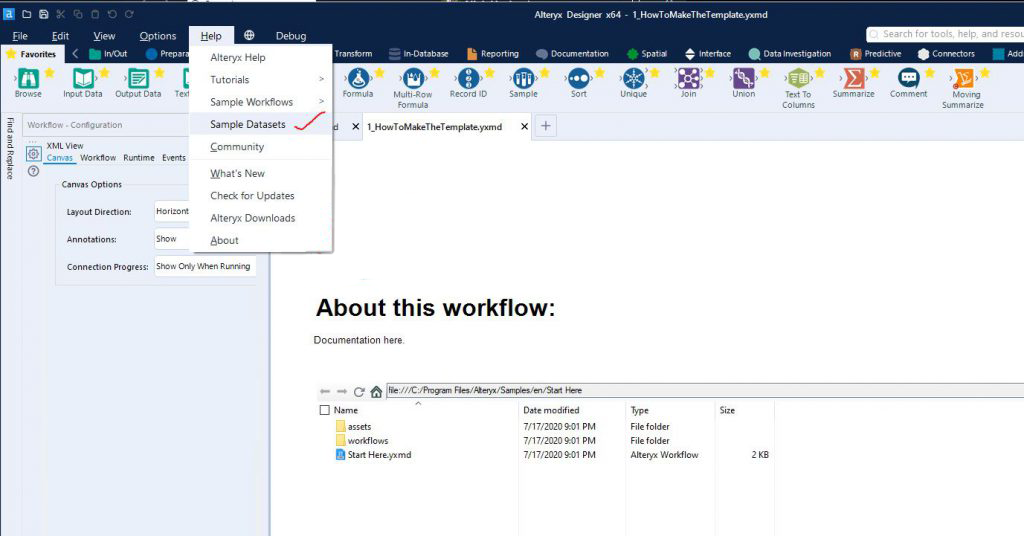Open the Find and Replace side panel
The height and width of the screenshot is (536, 1024).
point(10,148)
